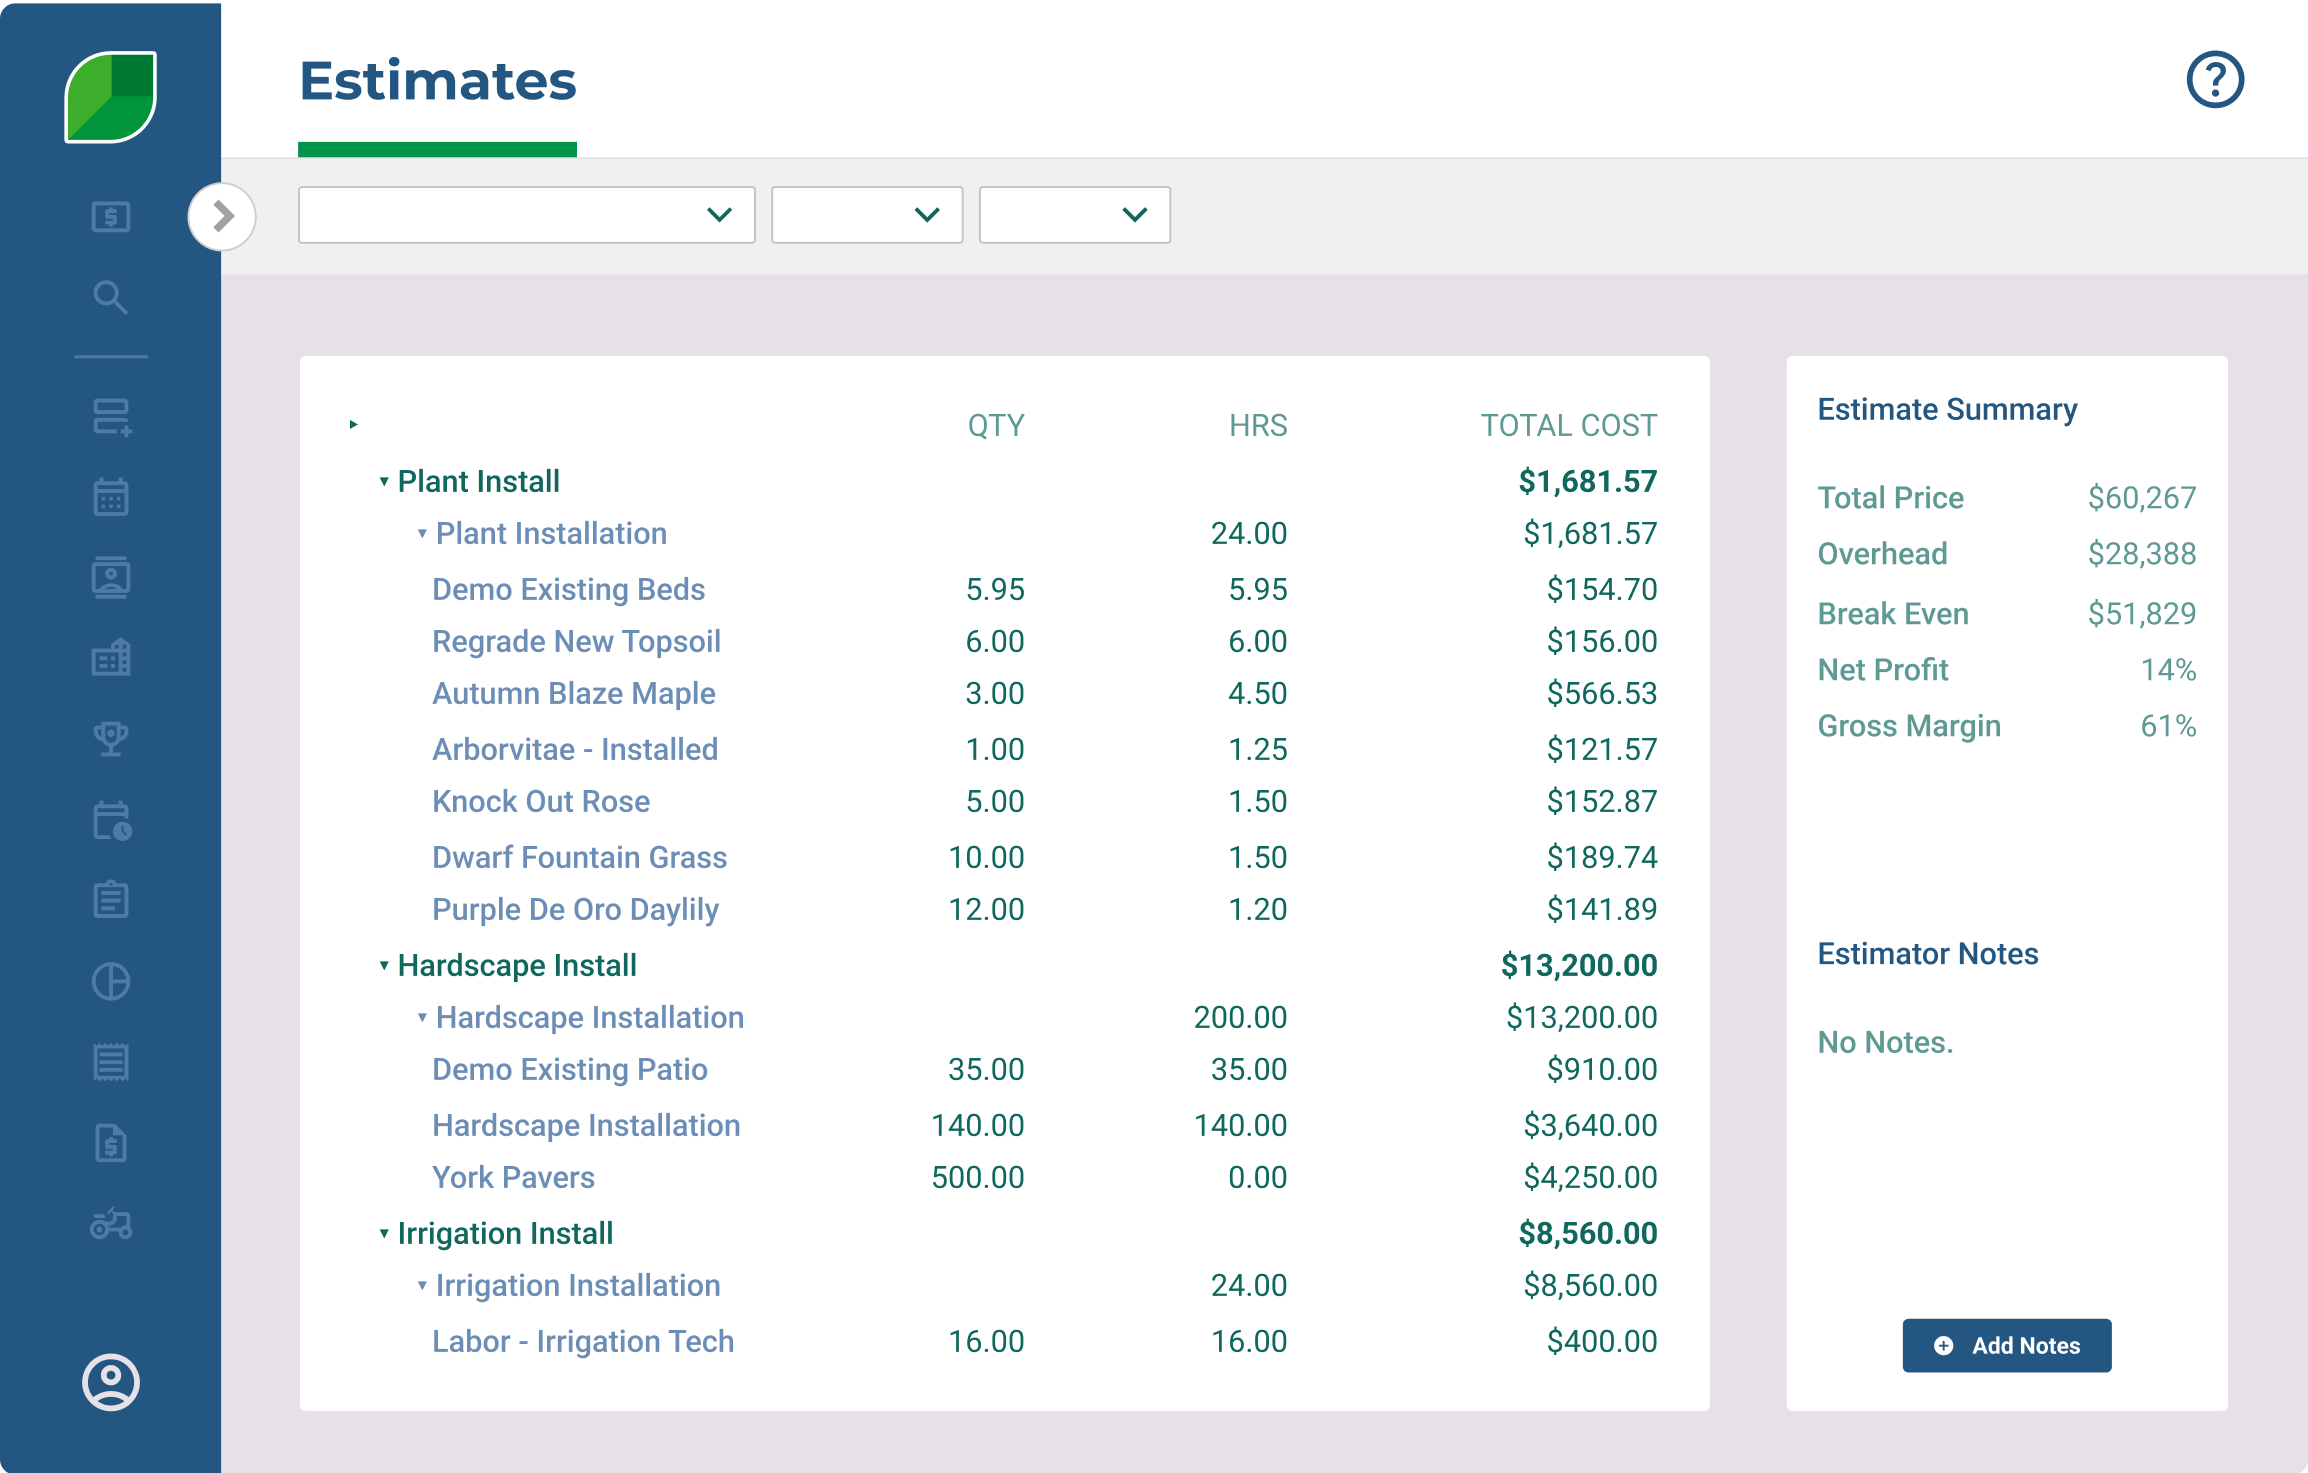Open the third filter dropdown
This screenshot has width=2308, height=1473.
click(x=1074, y=215)
